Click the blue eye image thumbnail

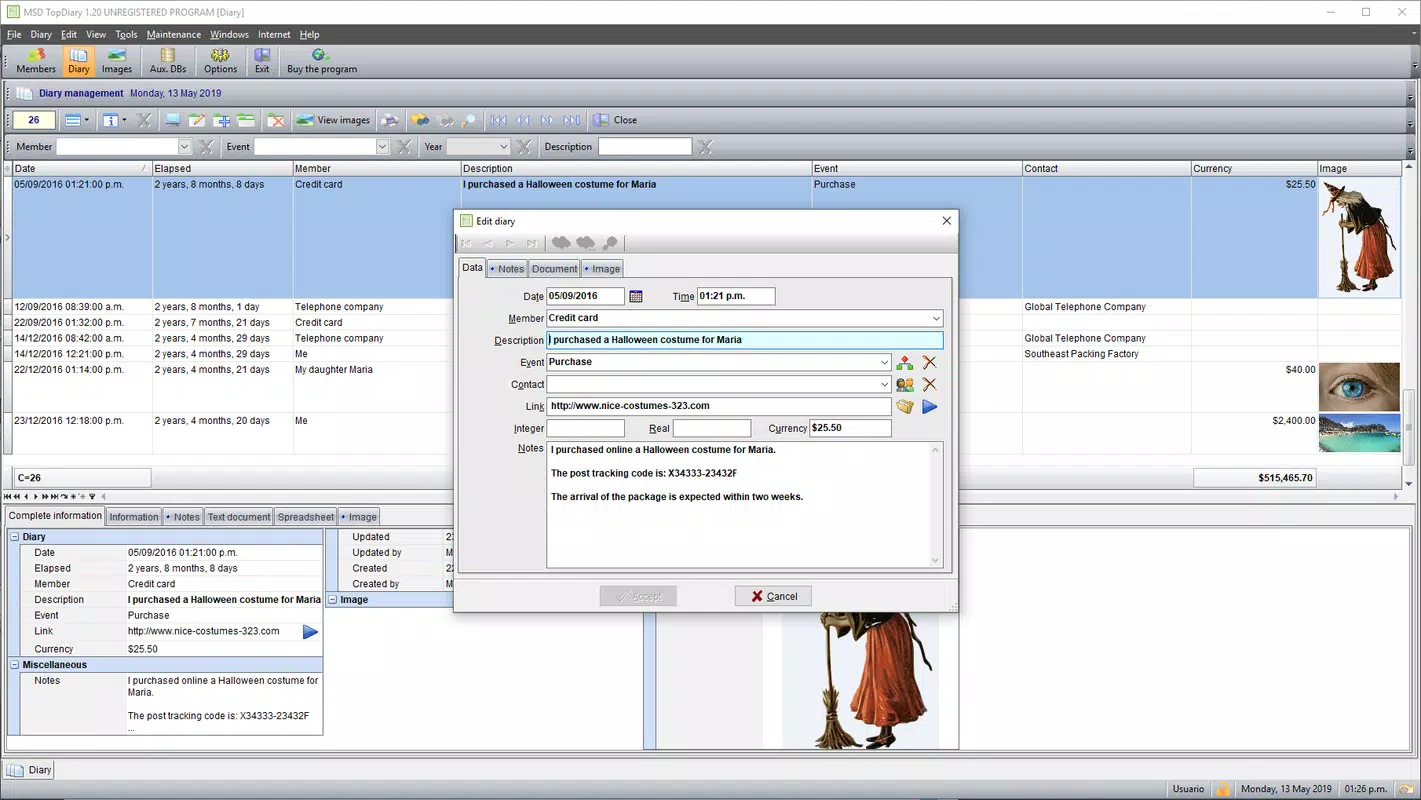tap(1359, 387)
